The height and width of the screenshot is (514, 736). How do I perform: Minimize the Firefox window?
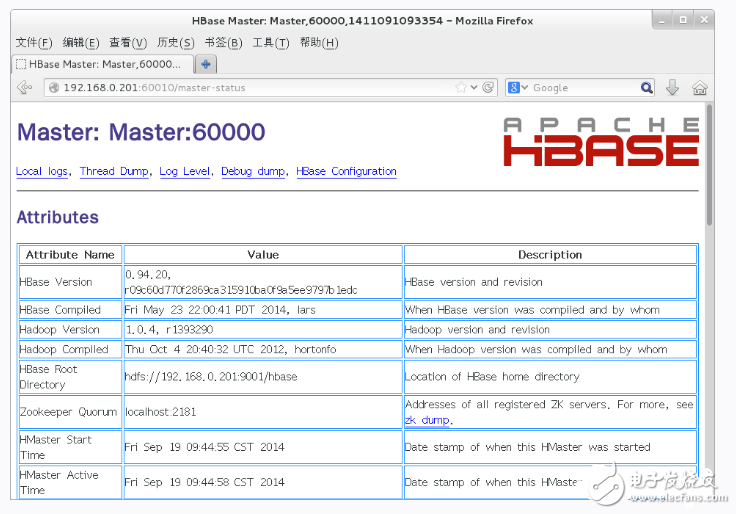(662, 20)
